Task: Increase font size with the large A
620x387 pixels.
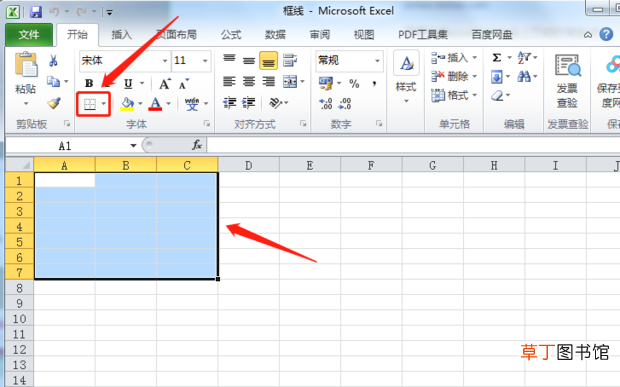Action: tap(165, 84)
